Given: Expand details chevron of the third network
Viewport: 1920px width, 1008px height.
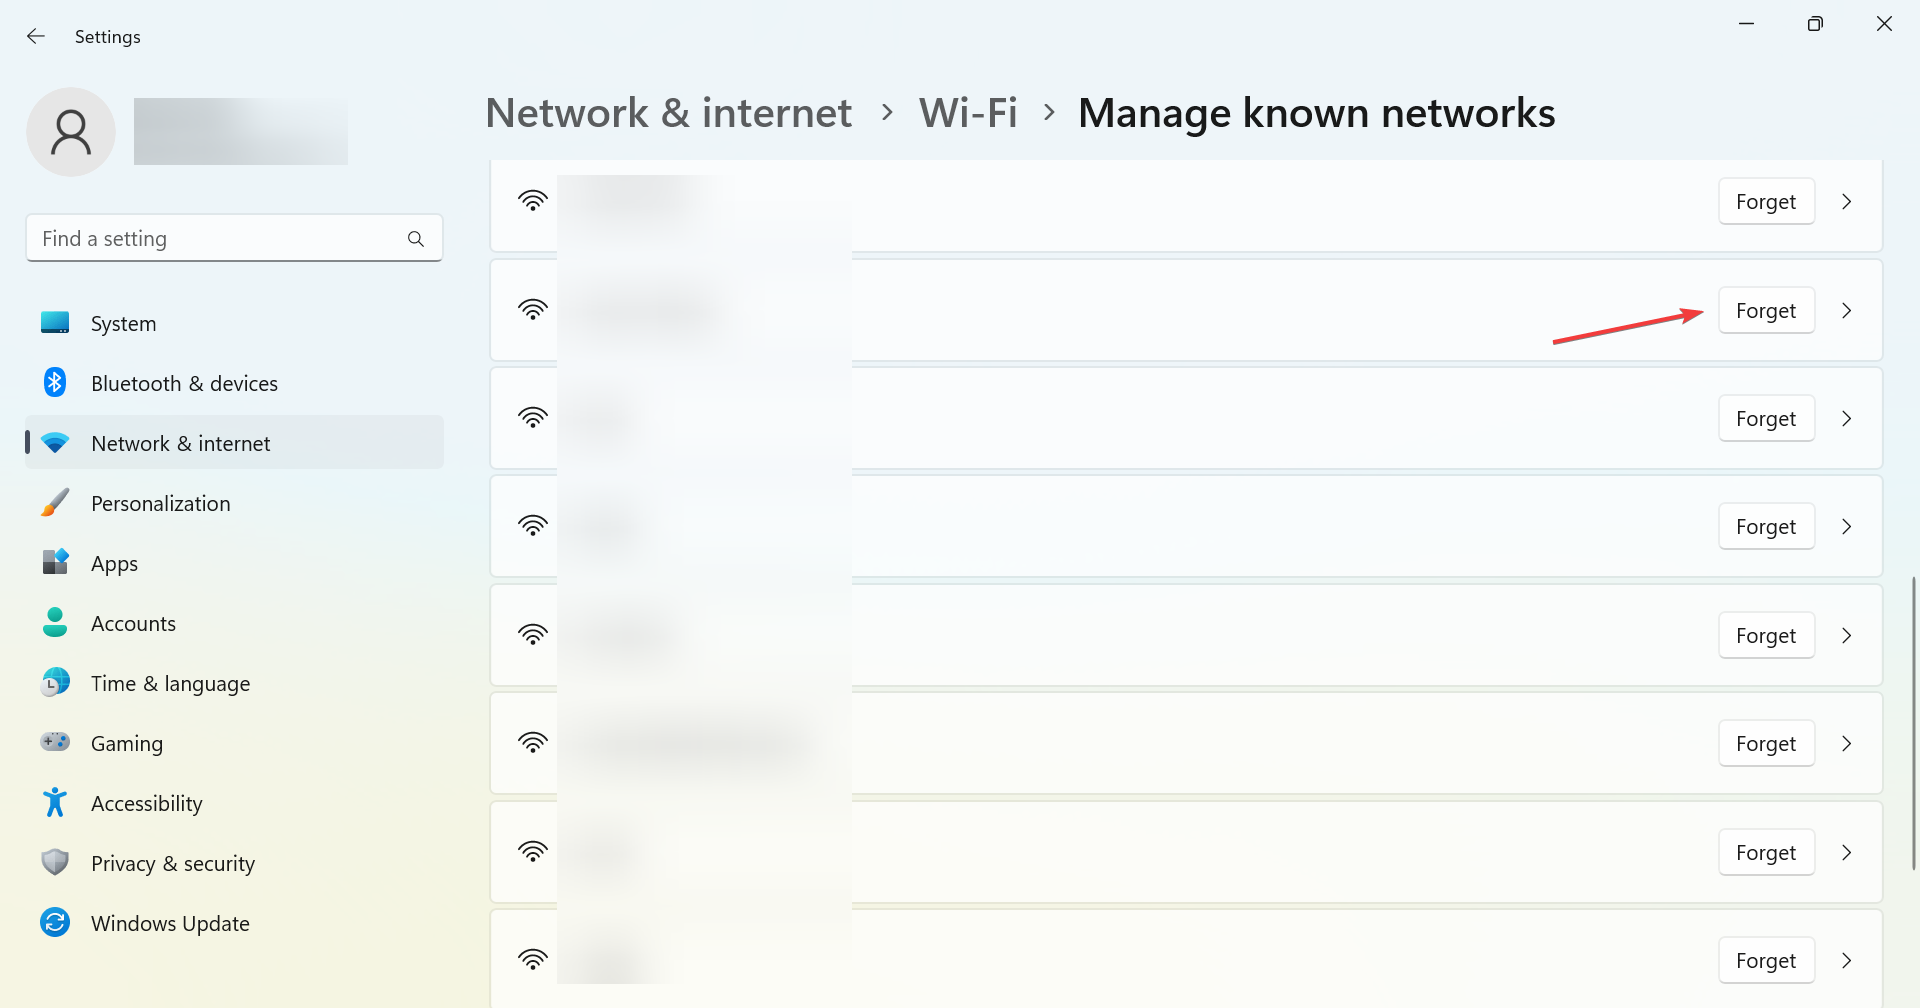Looking at the screenshot, I should pyautogui.click(x=1847, y=419).
